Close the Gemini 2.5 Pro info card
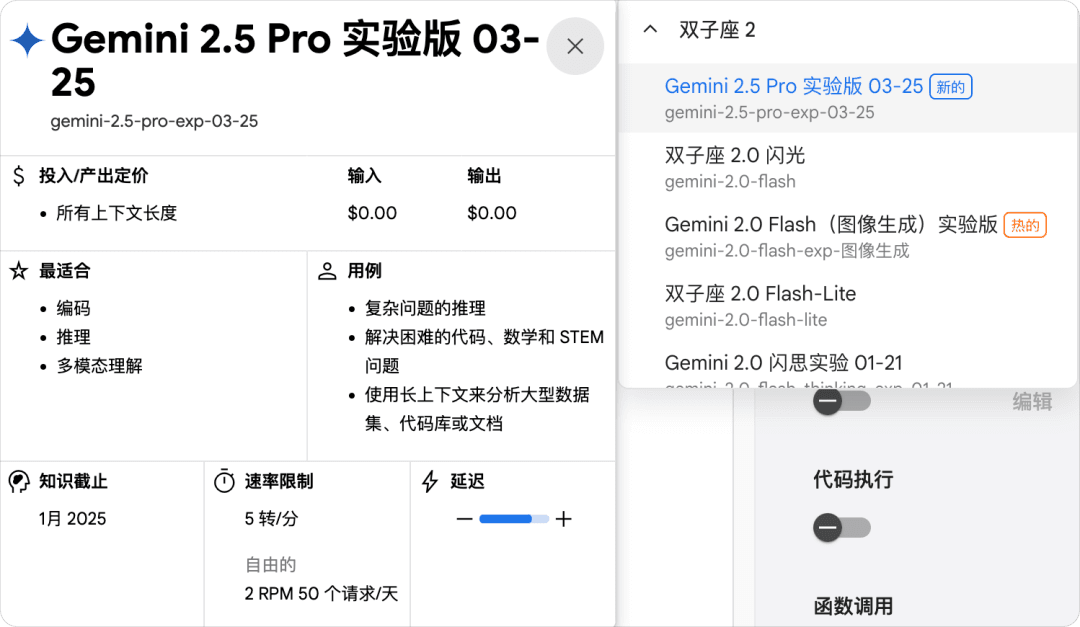The image size is (1080, 627). (575, 46)
